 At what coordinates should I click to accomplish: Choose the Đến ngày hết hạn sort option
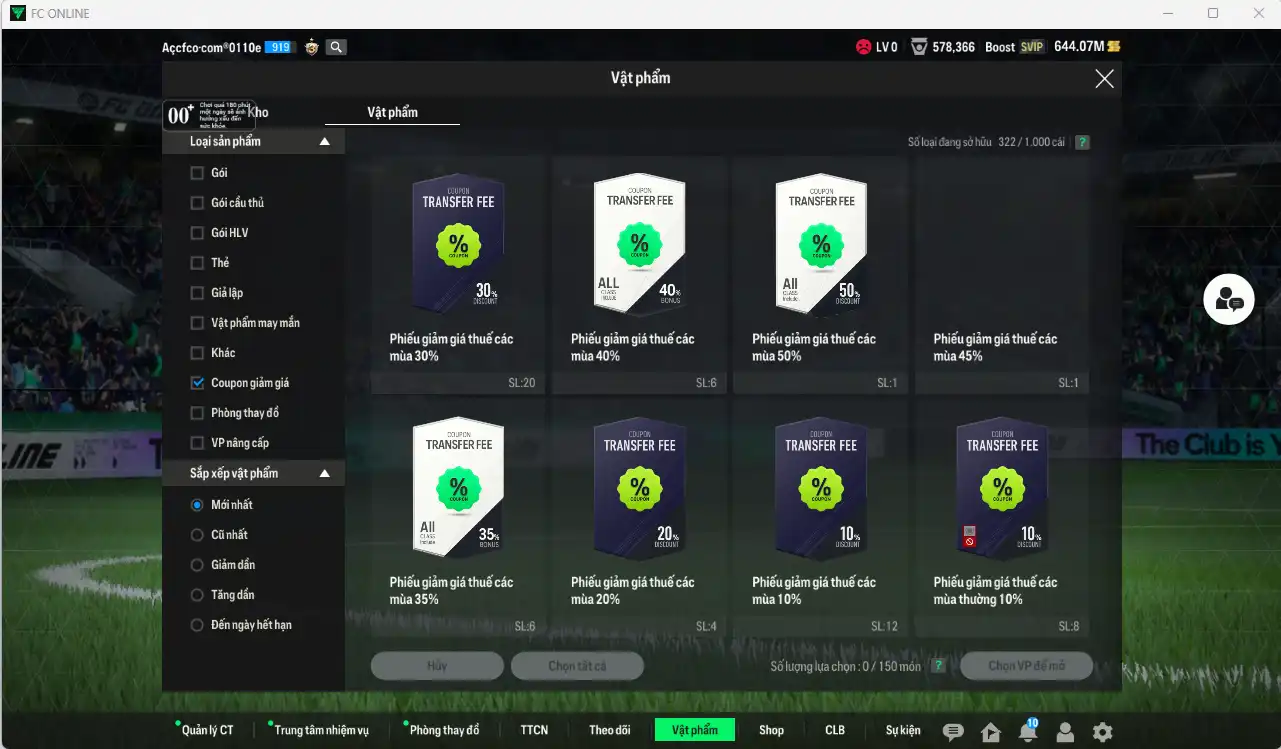pyautogui.click(x=197, y=625)
